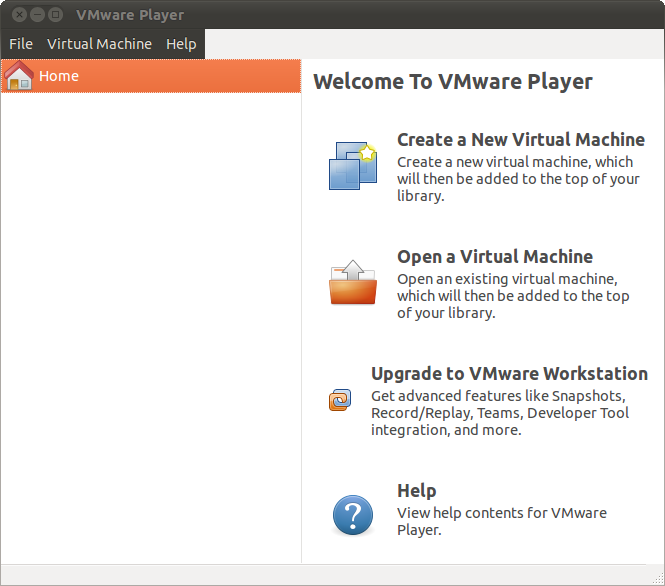Viewport: 665px width, 586px height.
Task: Click the 'Get advanced features like Snapshots' description
Action: coord(499,413)
